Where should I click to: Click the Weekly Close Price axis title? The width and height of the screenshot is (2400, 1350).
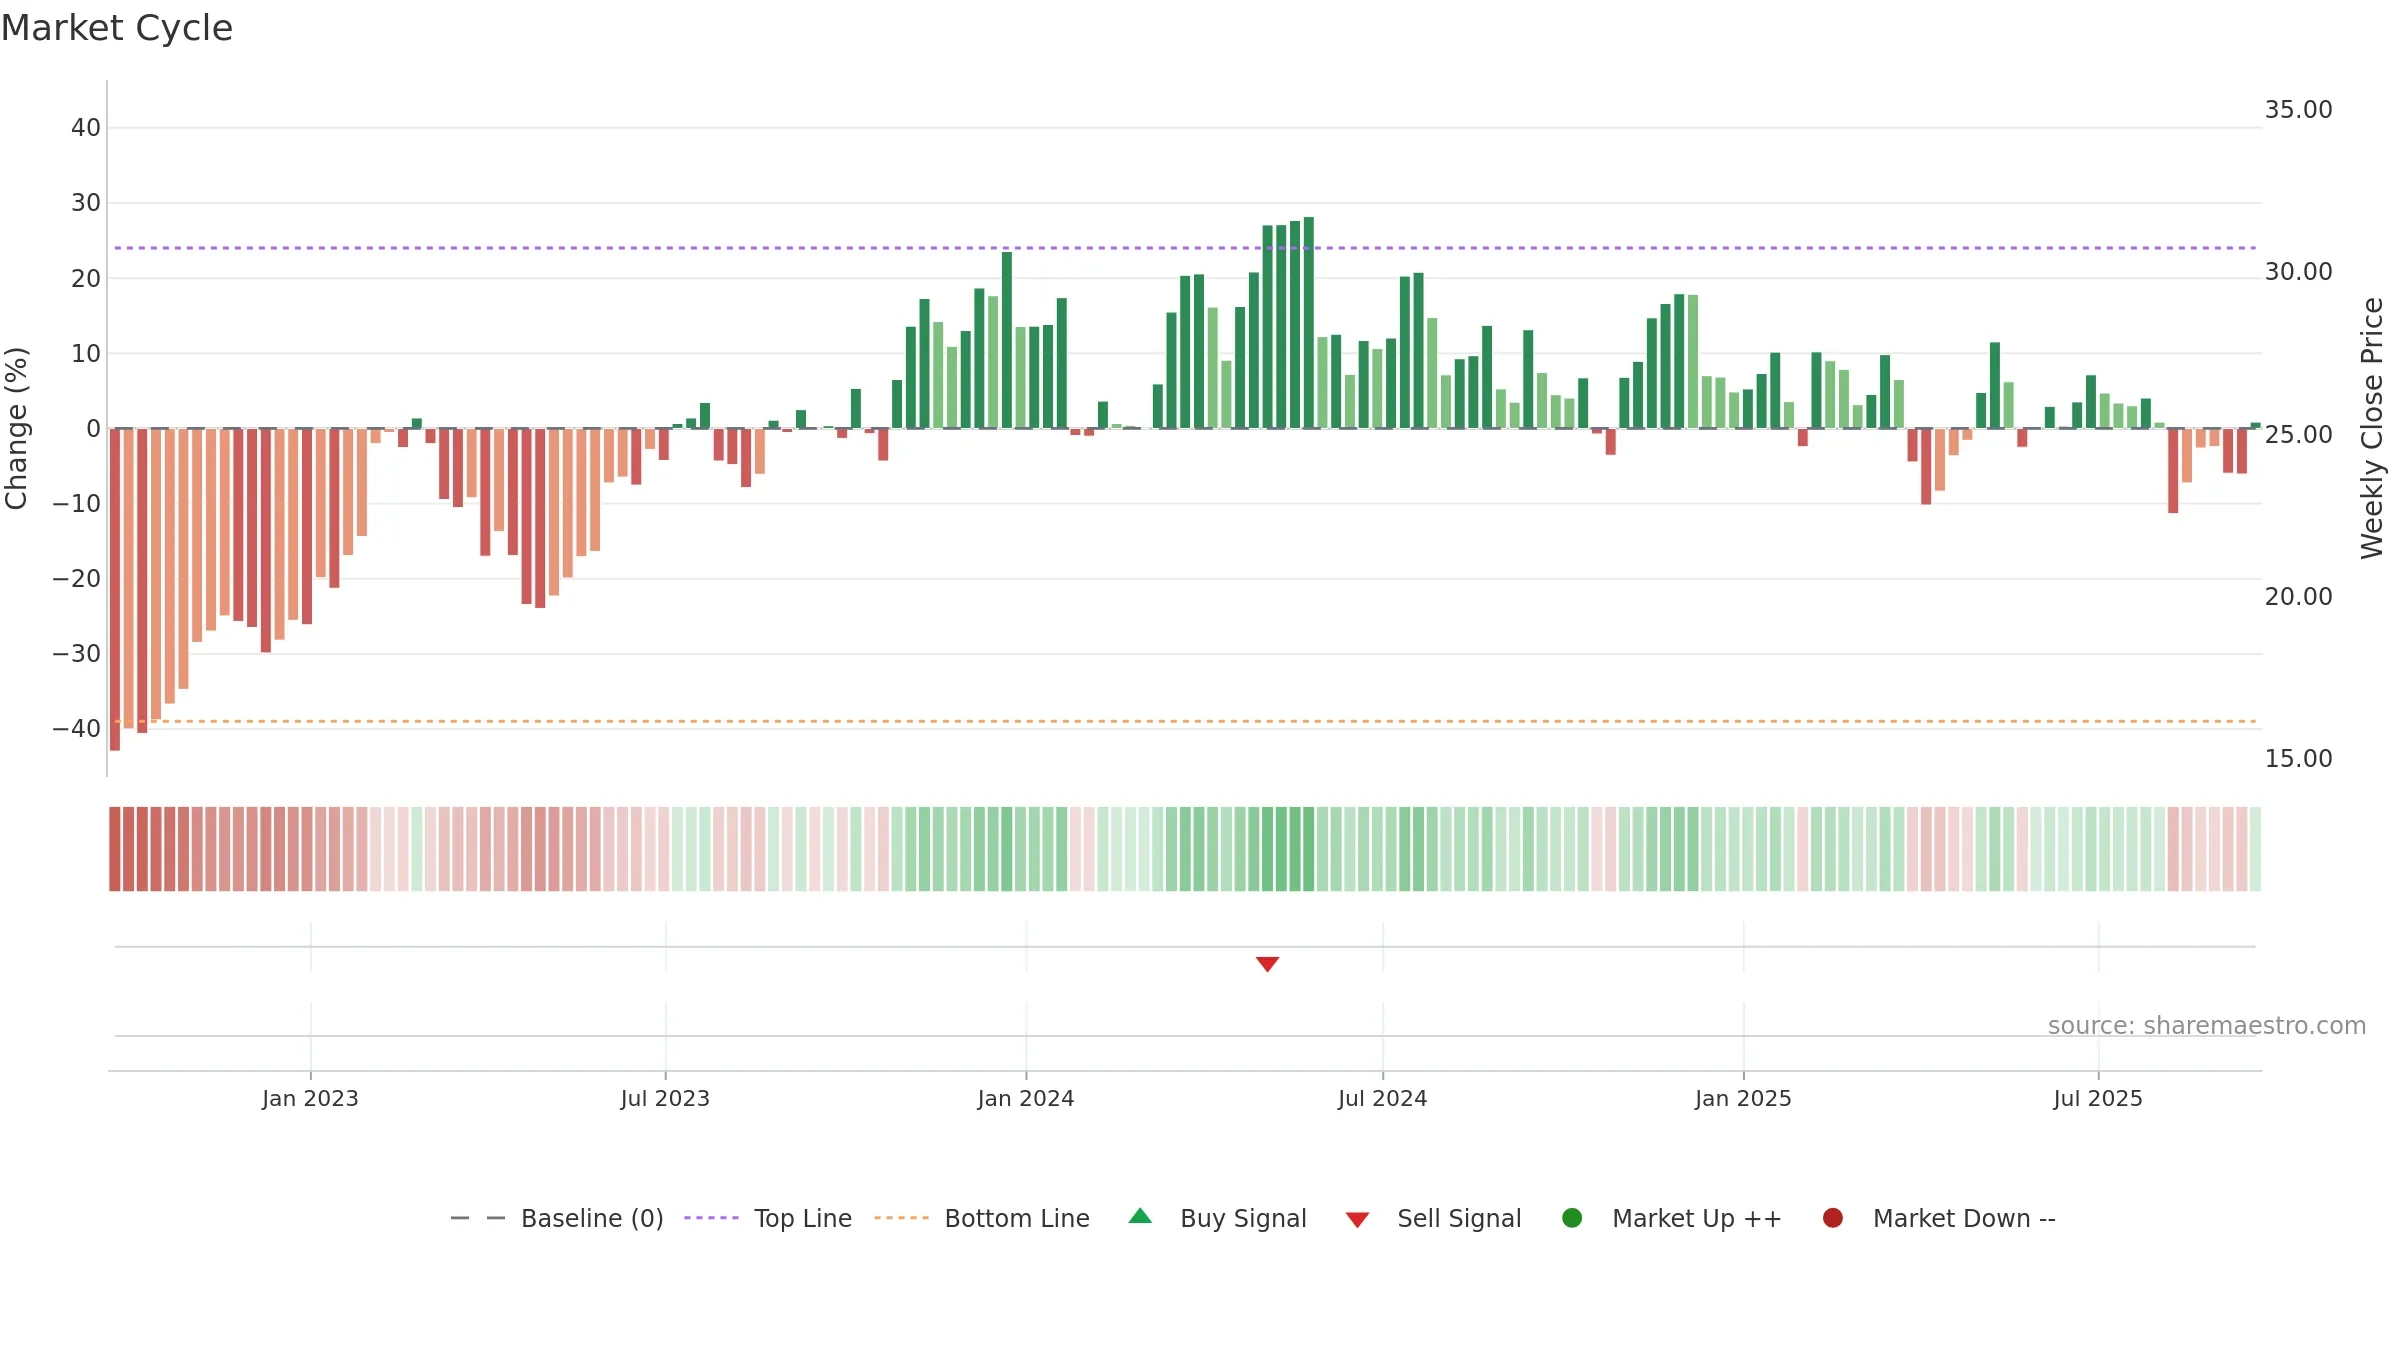pos(2372,428)
